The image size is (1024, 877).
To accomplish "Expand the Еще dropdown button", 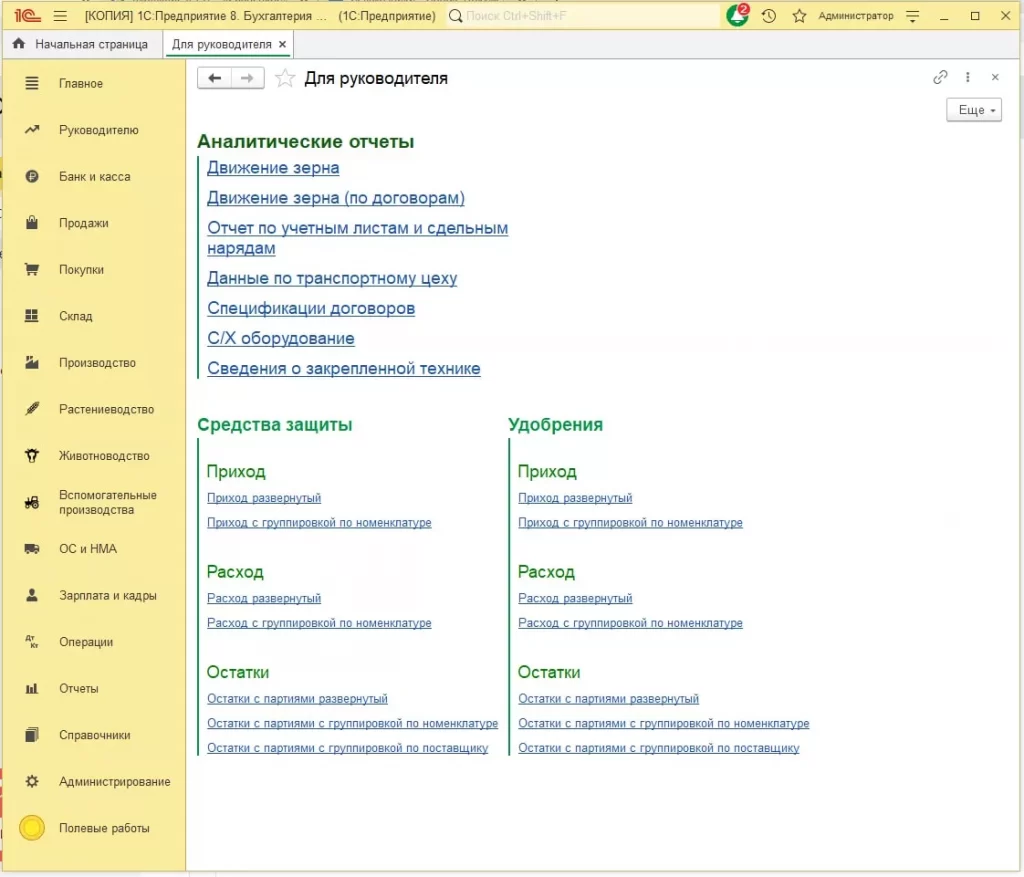I will (974, 110).
